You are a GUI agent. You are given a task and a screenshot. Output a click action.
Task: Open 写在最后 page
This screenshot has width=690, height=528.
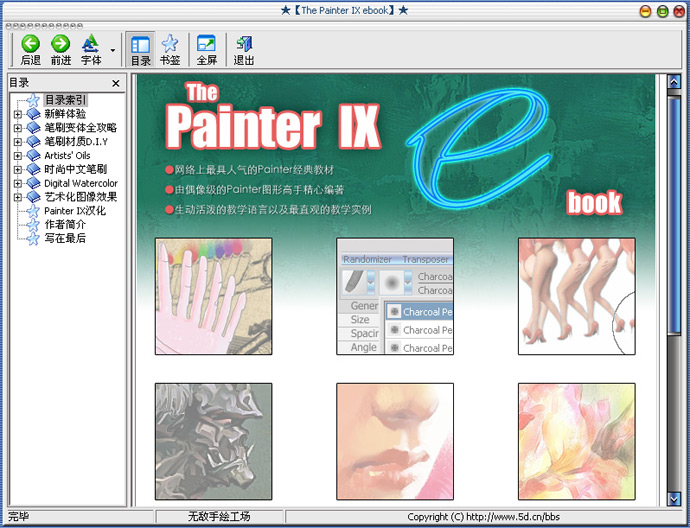point(65,238)
